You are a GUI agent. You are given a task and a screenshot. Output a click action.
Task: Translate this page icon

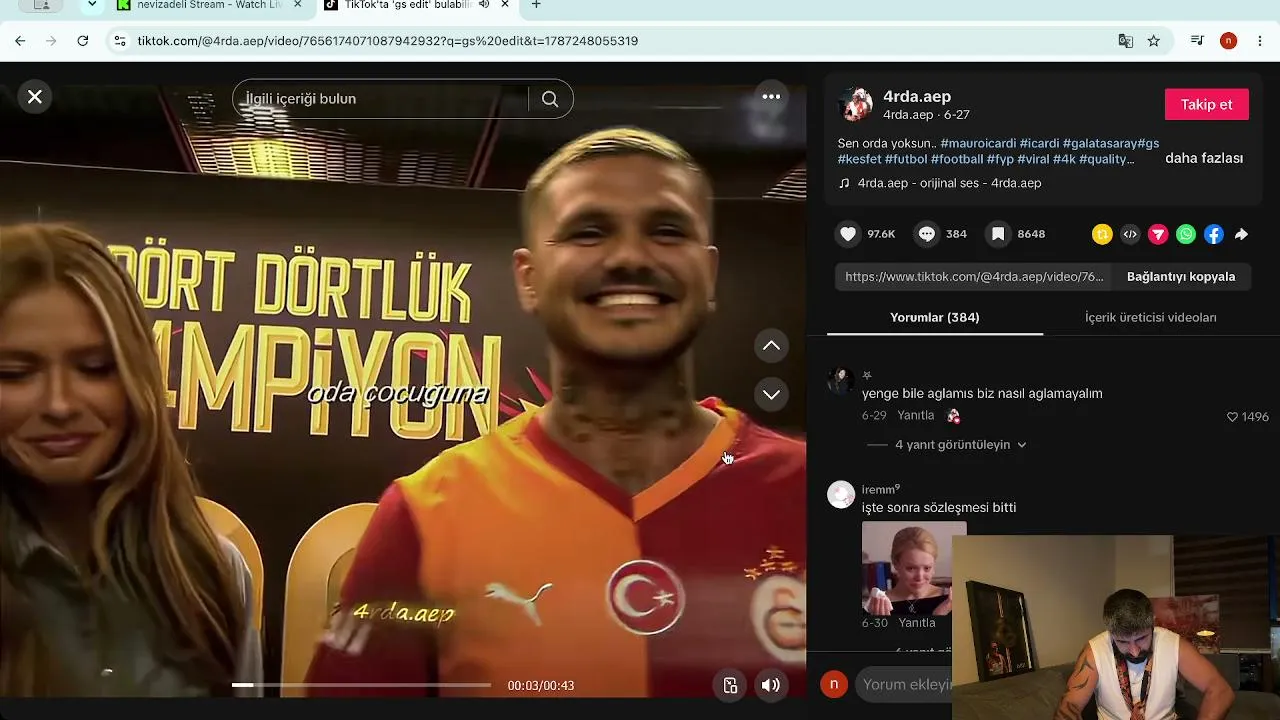tap(1126, 41)
